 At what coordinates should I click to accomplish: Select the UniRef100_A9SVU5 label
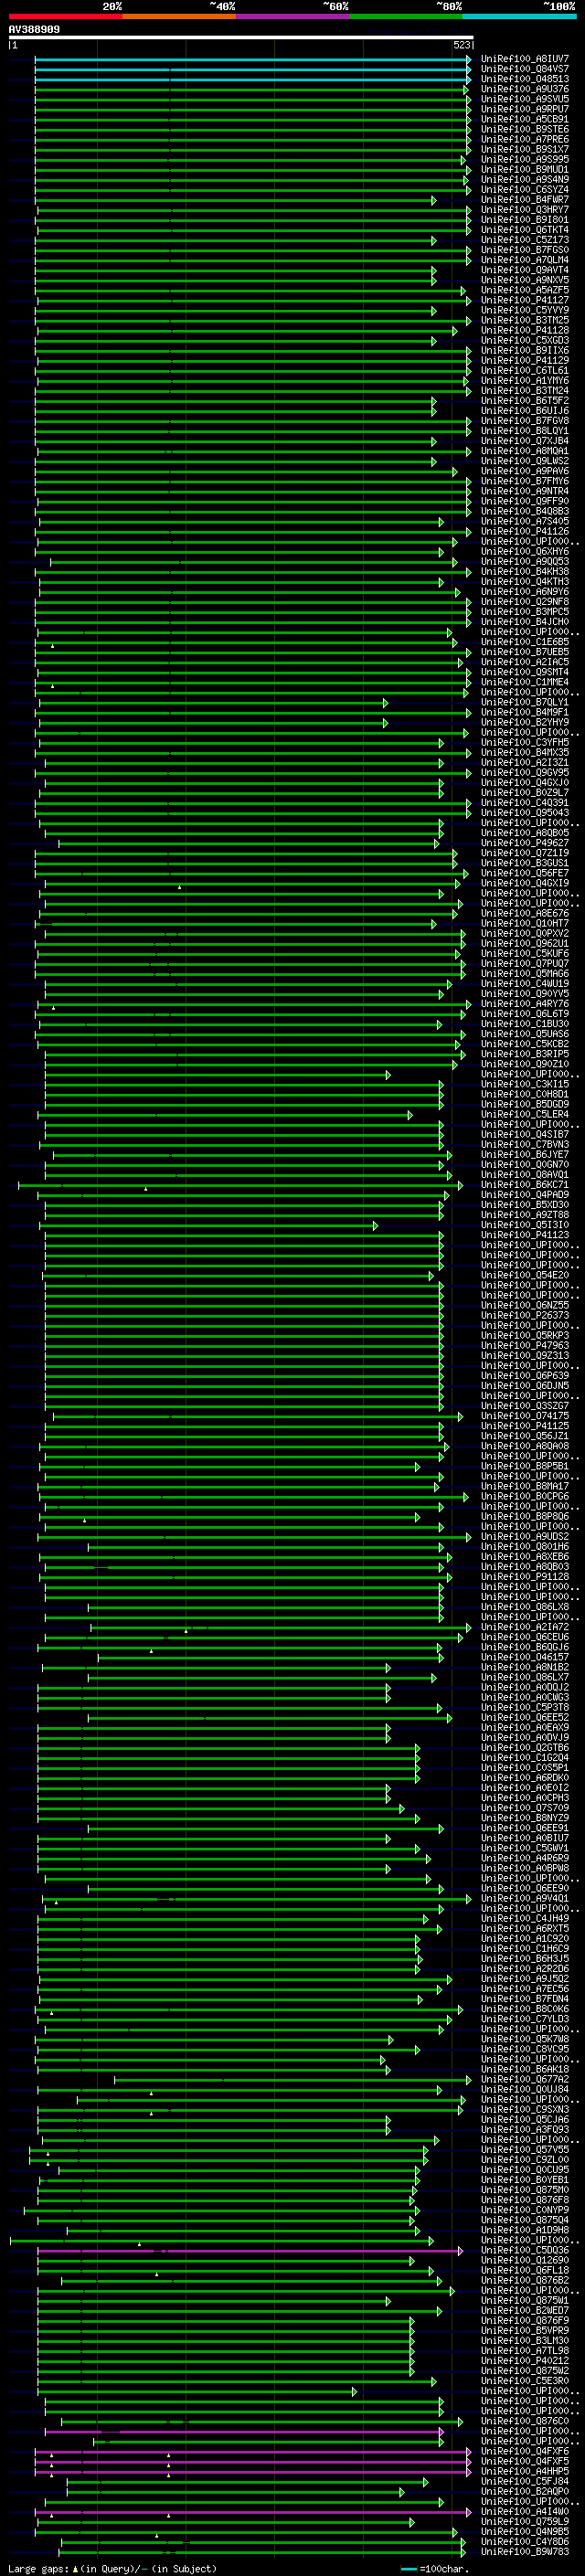(525, 99)
